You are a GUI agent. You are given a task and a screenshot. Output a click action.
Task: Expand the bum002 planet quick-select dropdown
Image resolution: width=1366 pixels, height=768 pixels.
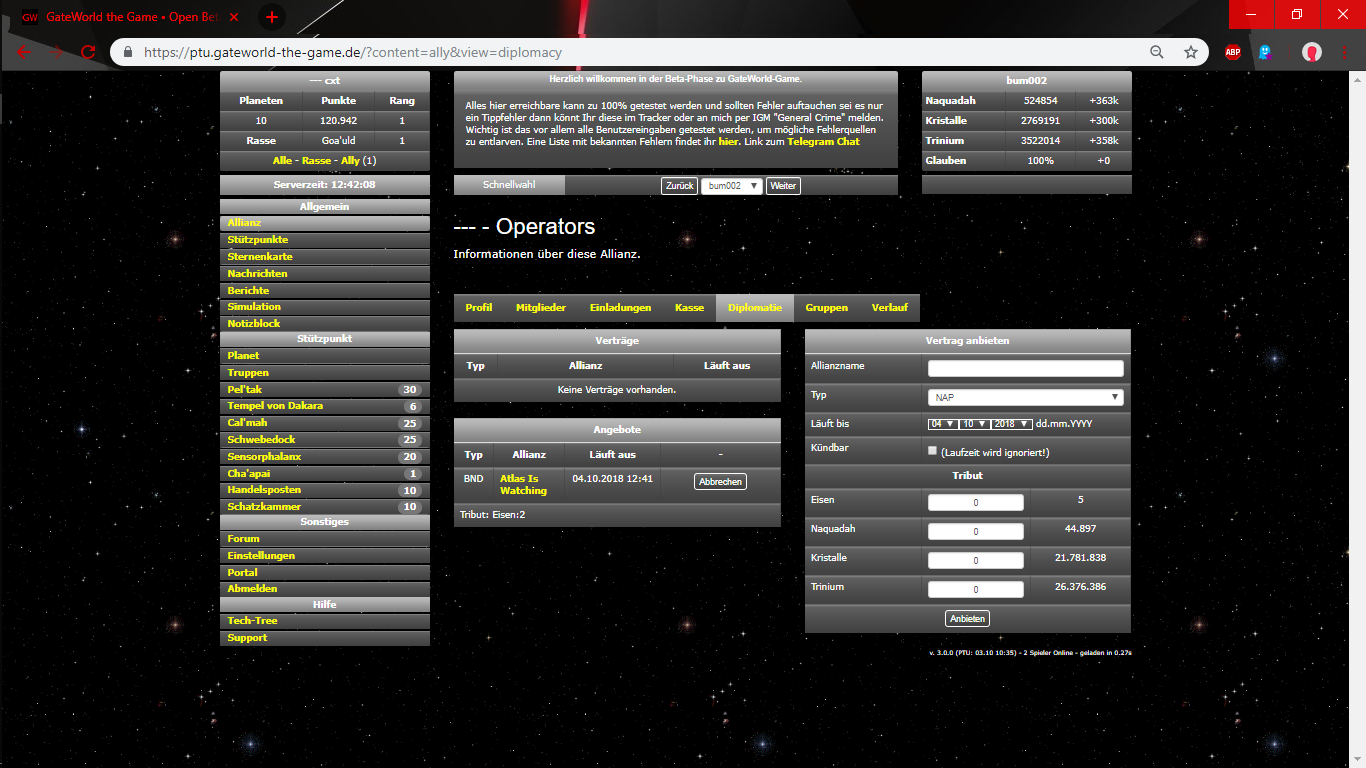[731, 186]
